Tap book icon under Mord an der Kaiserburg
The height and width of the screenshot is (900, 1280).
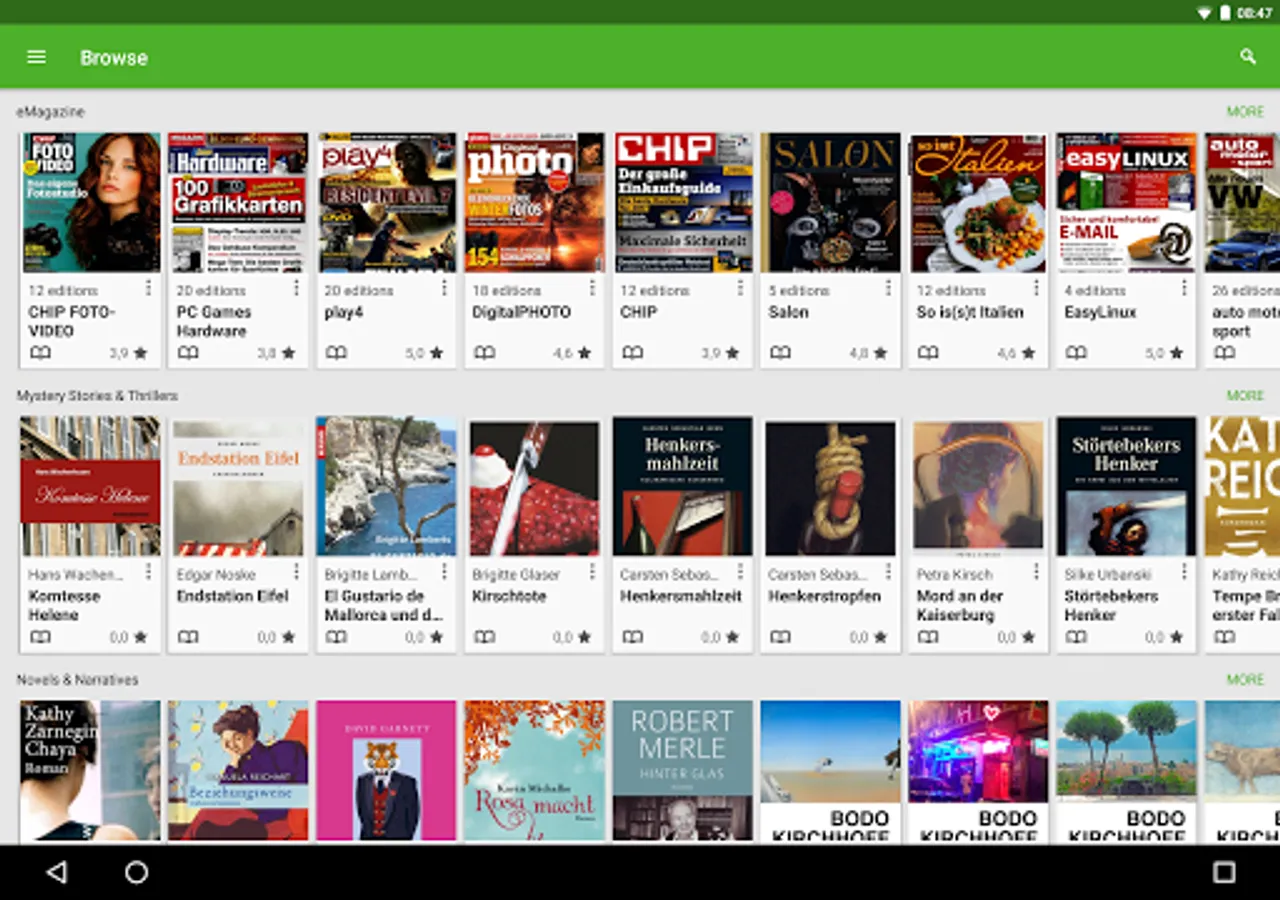point(928,637)
